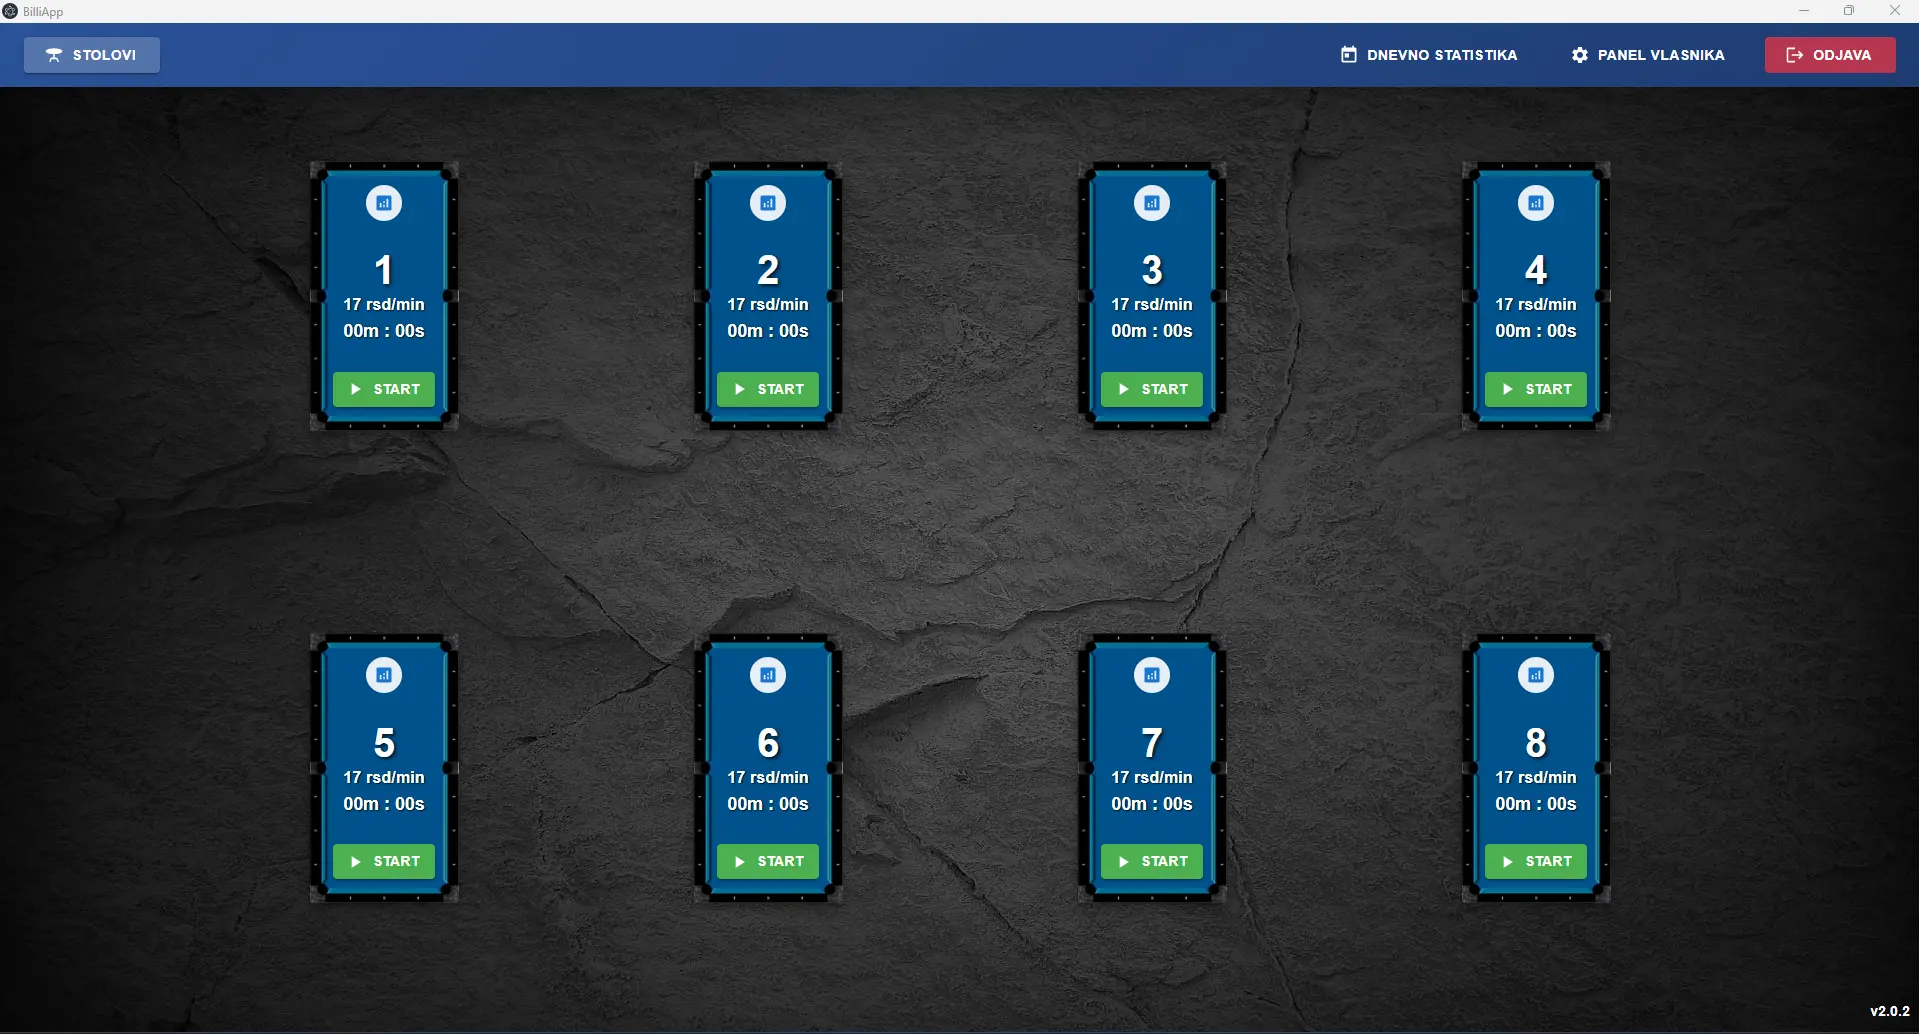Open statistics icon on table 1
This screenshot has height=1034, width=1919.
(x=384, y=203)
